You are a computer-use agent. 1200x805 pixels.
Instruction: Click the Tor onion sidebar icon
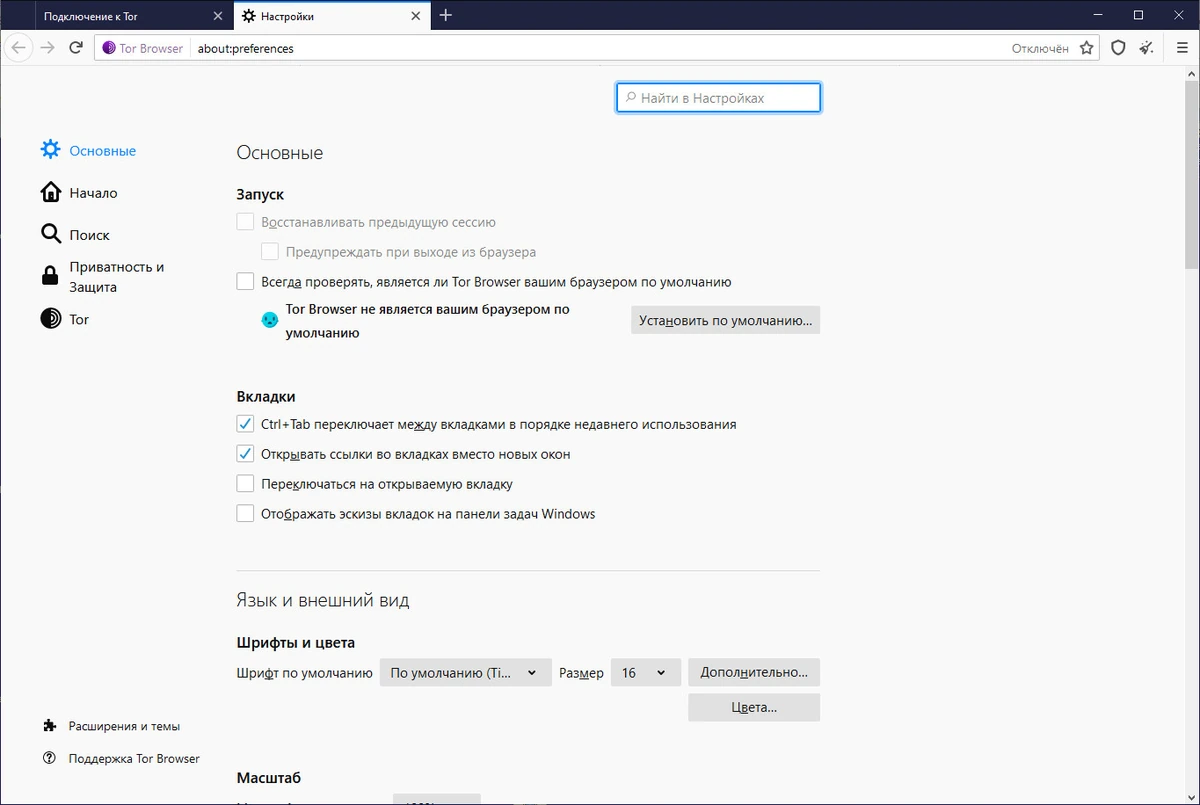50,319
